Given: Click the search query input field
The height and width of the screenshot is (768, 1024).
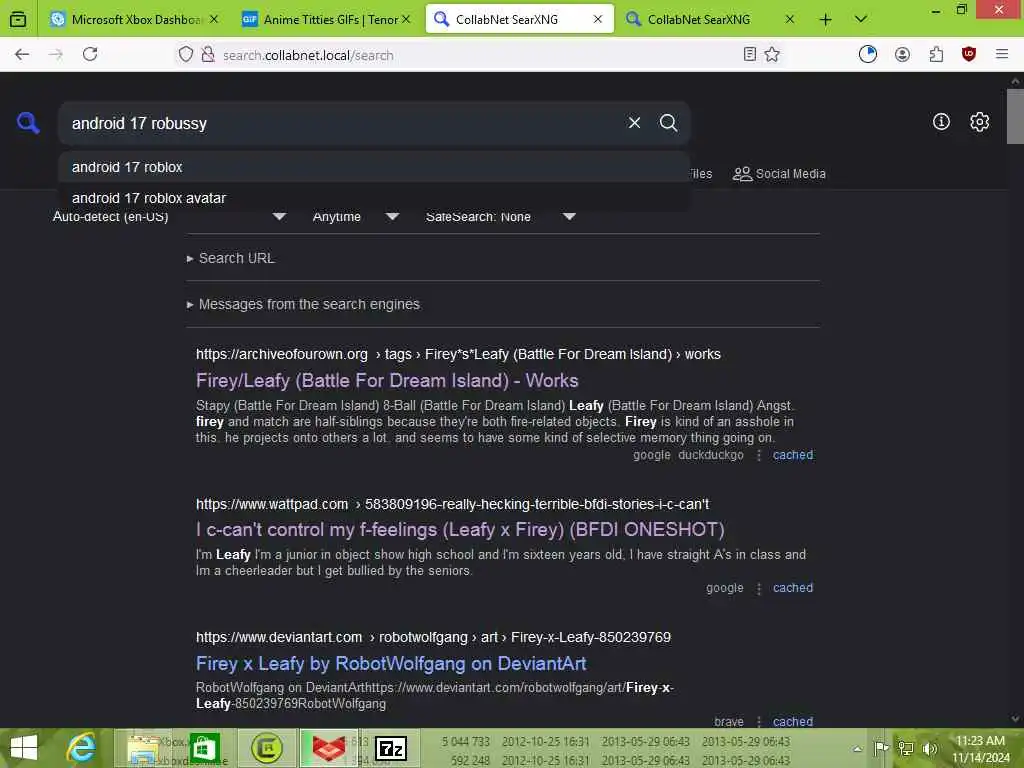Looking at the screenshot, I should point(343,123).
